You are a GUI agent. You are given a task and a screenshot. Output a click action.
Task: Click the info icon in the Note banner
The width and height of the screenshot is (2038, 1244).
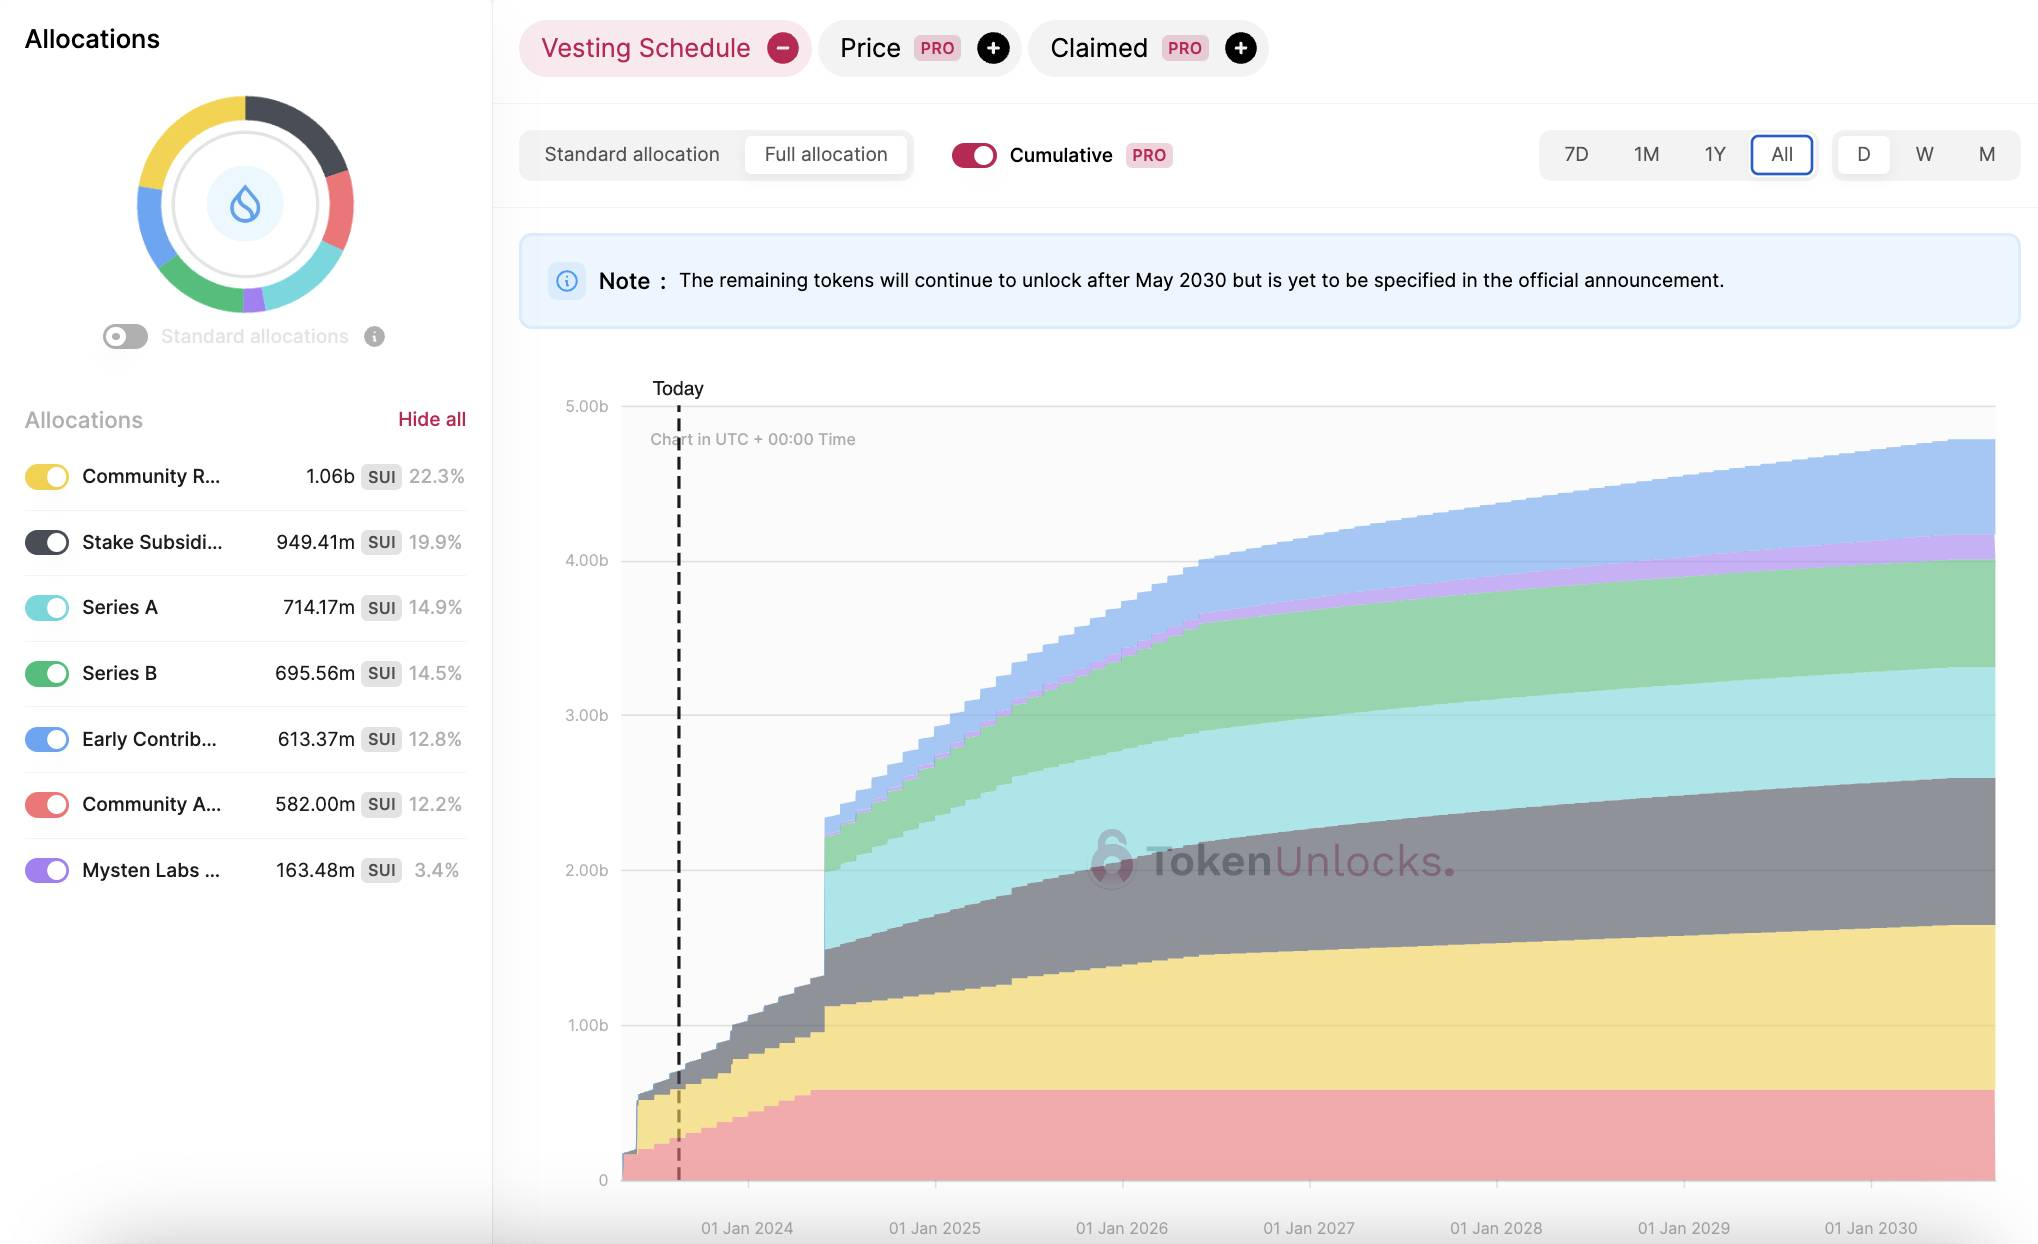tap(567, 281)
